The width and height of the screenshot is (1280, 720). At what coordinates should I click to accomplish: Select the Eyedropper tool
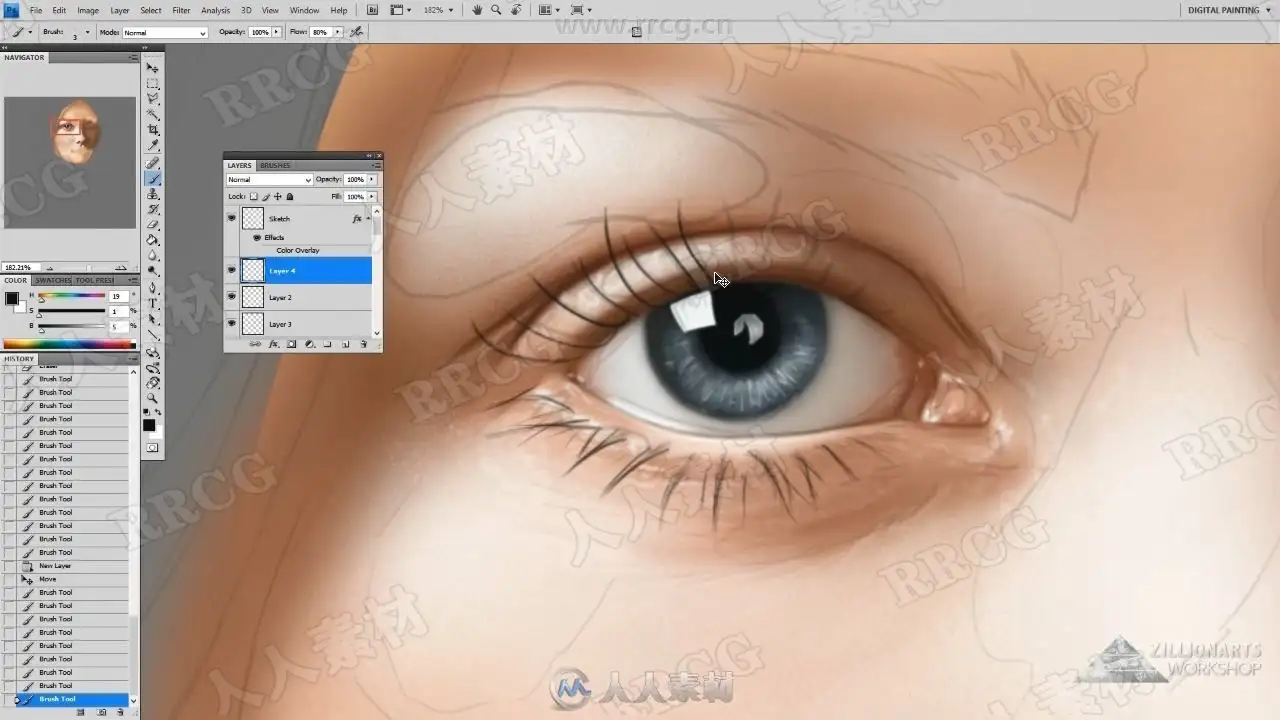pyautogui.click(x=153, y=146)
